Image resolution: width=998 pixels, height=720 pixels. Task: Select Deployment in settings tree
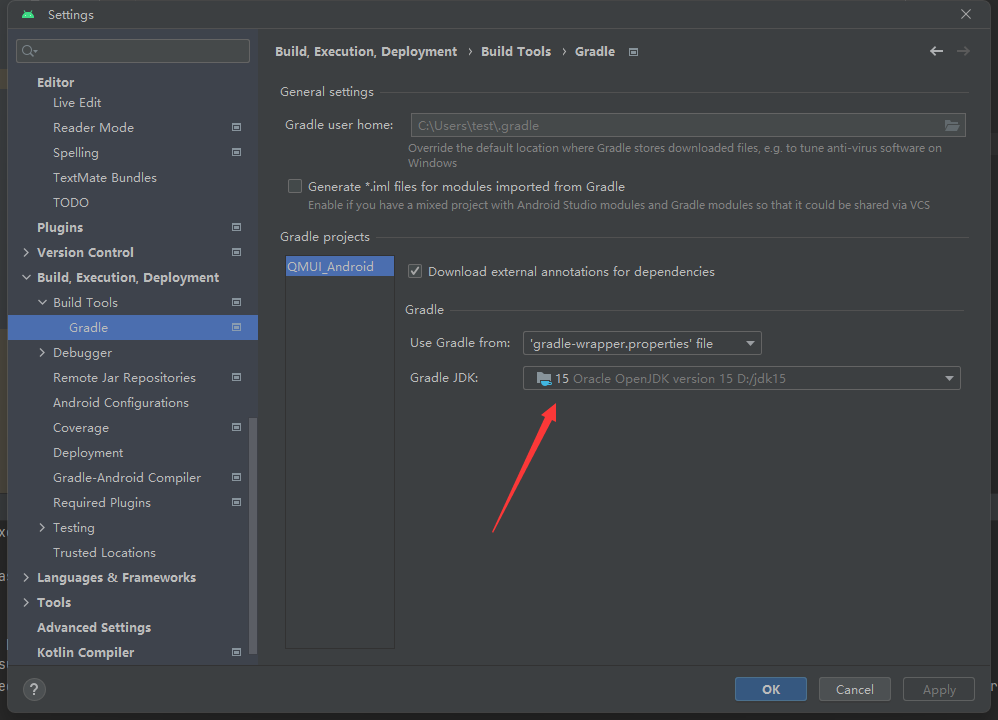88,453
